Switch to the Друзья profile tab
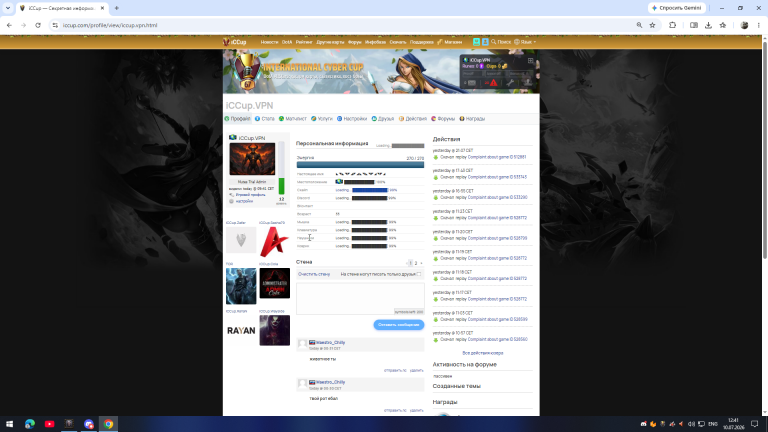The image size is (768, 432). (x=383, y=119)
